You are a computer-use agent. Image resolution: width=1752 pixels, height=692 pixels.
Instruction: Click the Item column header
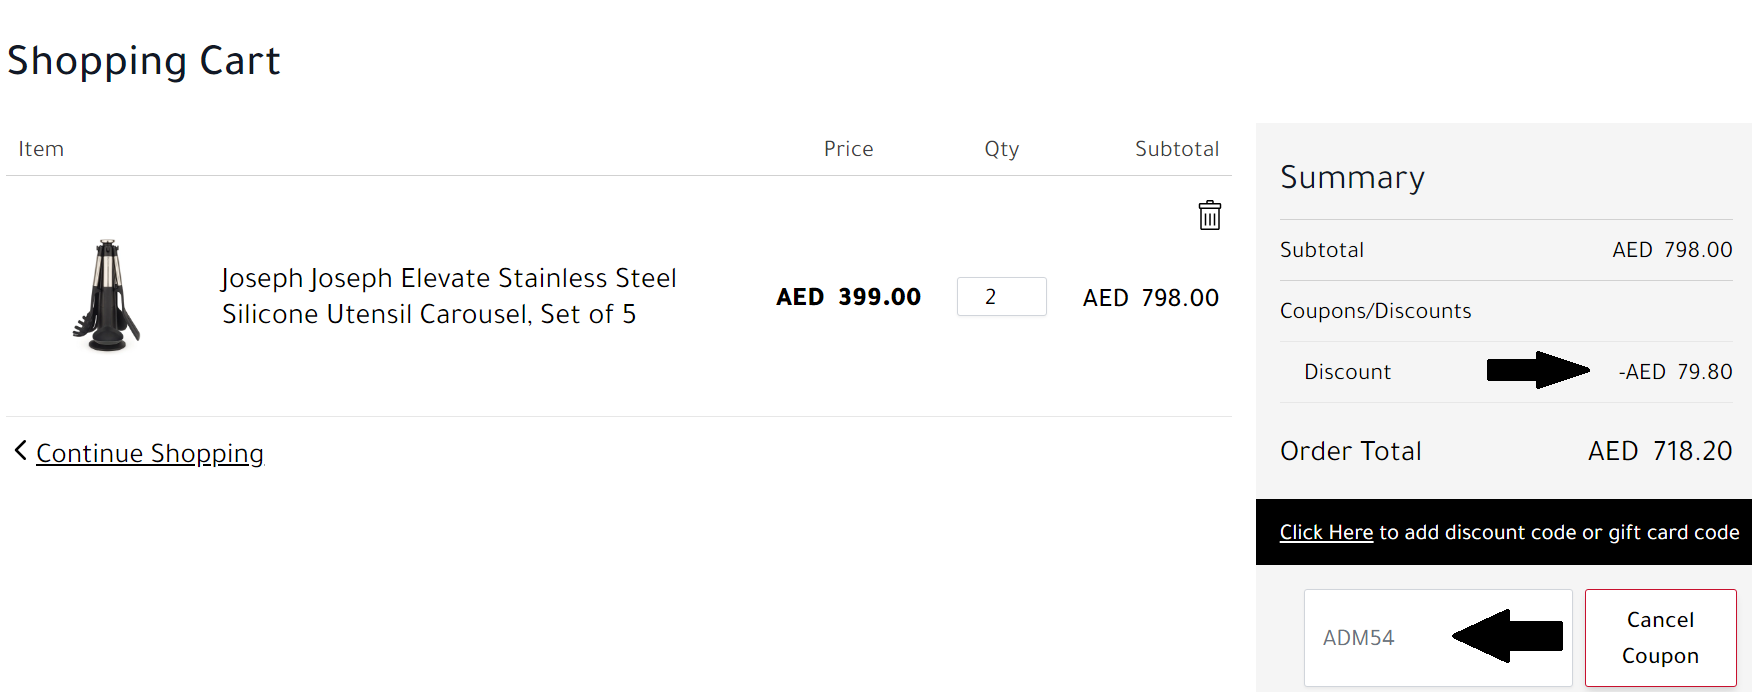[x=41, y=149]
